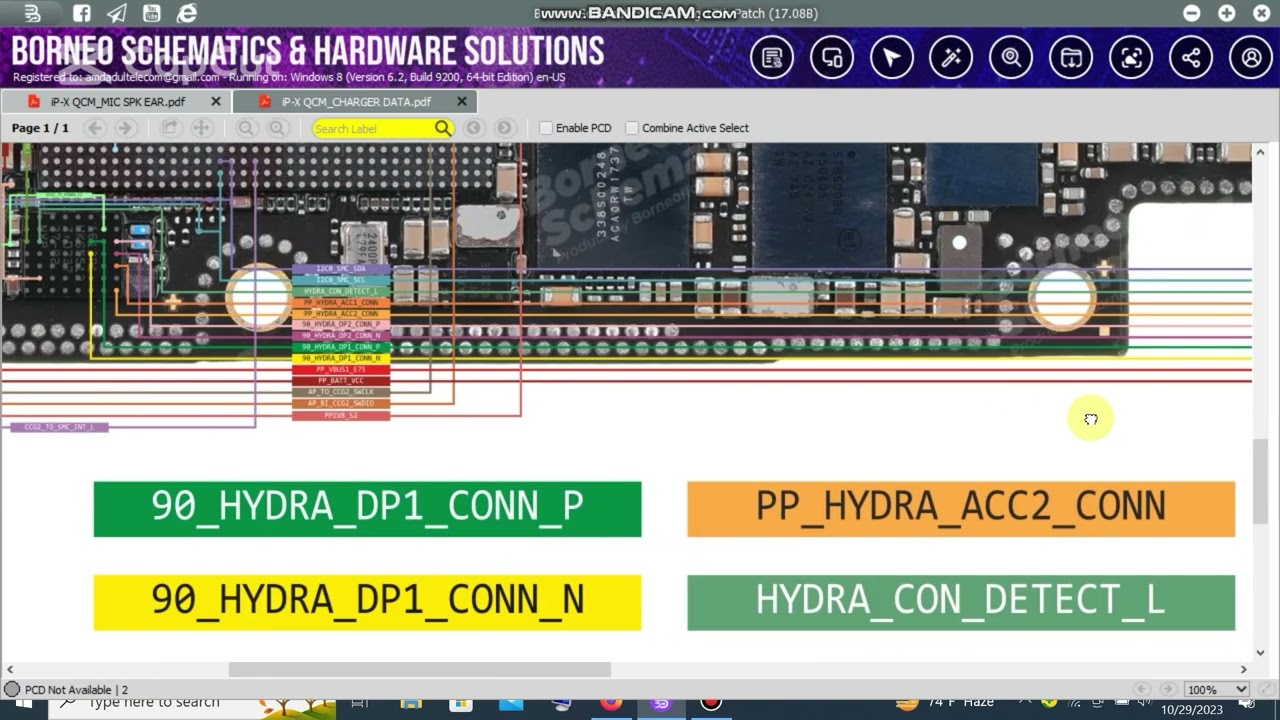This screenshot has width=1280, height=720.
Task: Click the devices/screens circular icon
Action: [832, 58]
